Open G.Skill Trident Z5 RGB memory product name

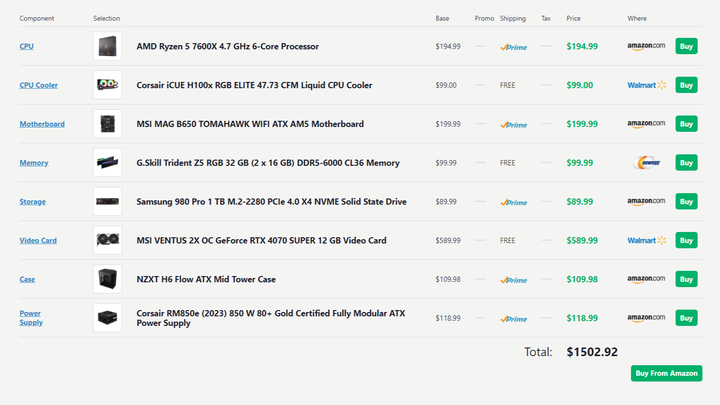point(268,163)
